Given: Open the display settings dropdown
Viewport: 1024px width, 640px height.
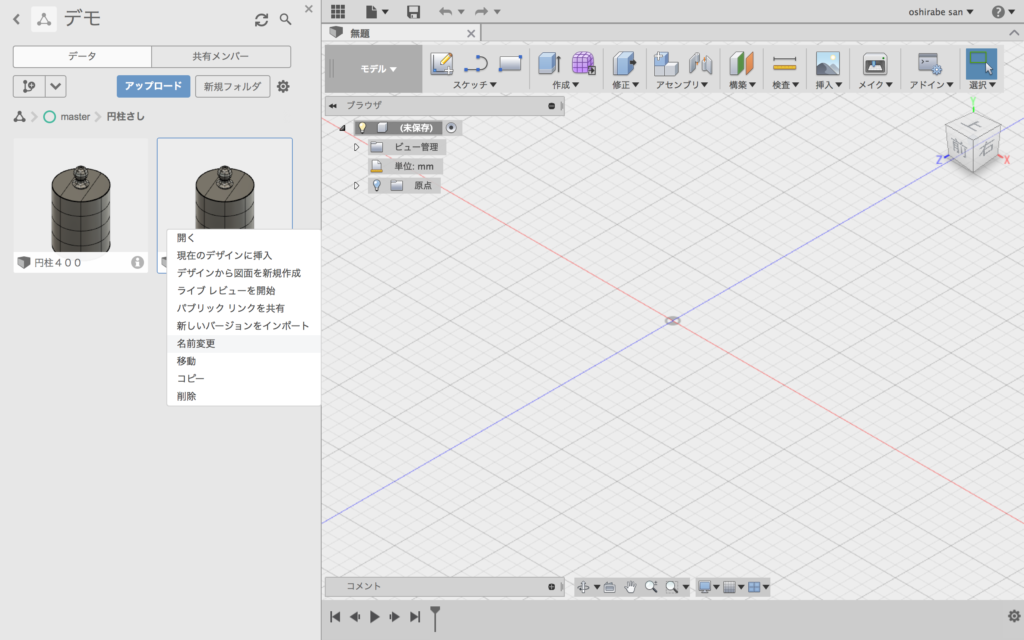Looking at the screenshot, I should click(x=708, y=587).
